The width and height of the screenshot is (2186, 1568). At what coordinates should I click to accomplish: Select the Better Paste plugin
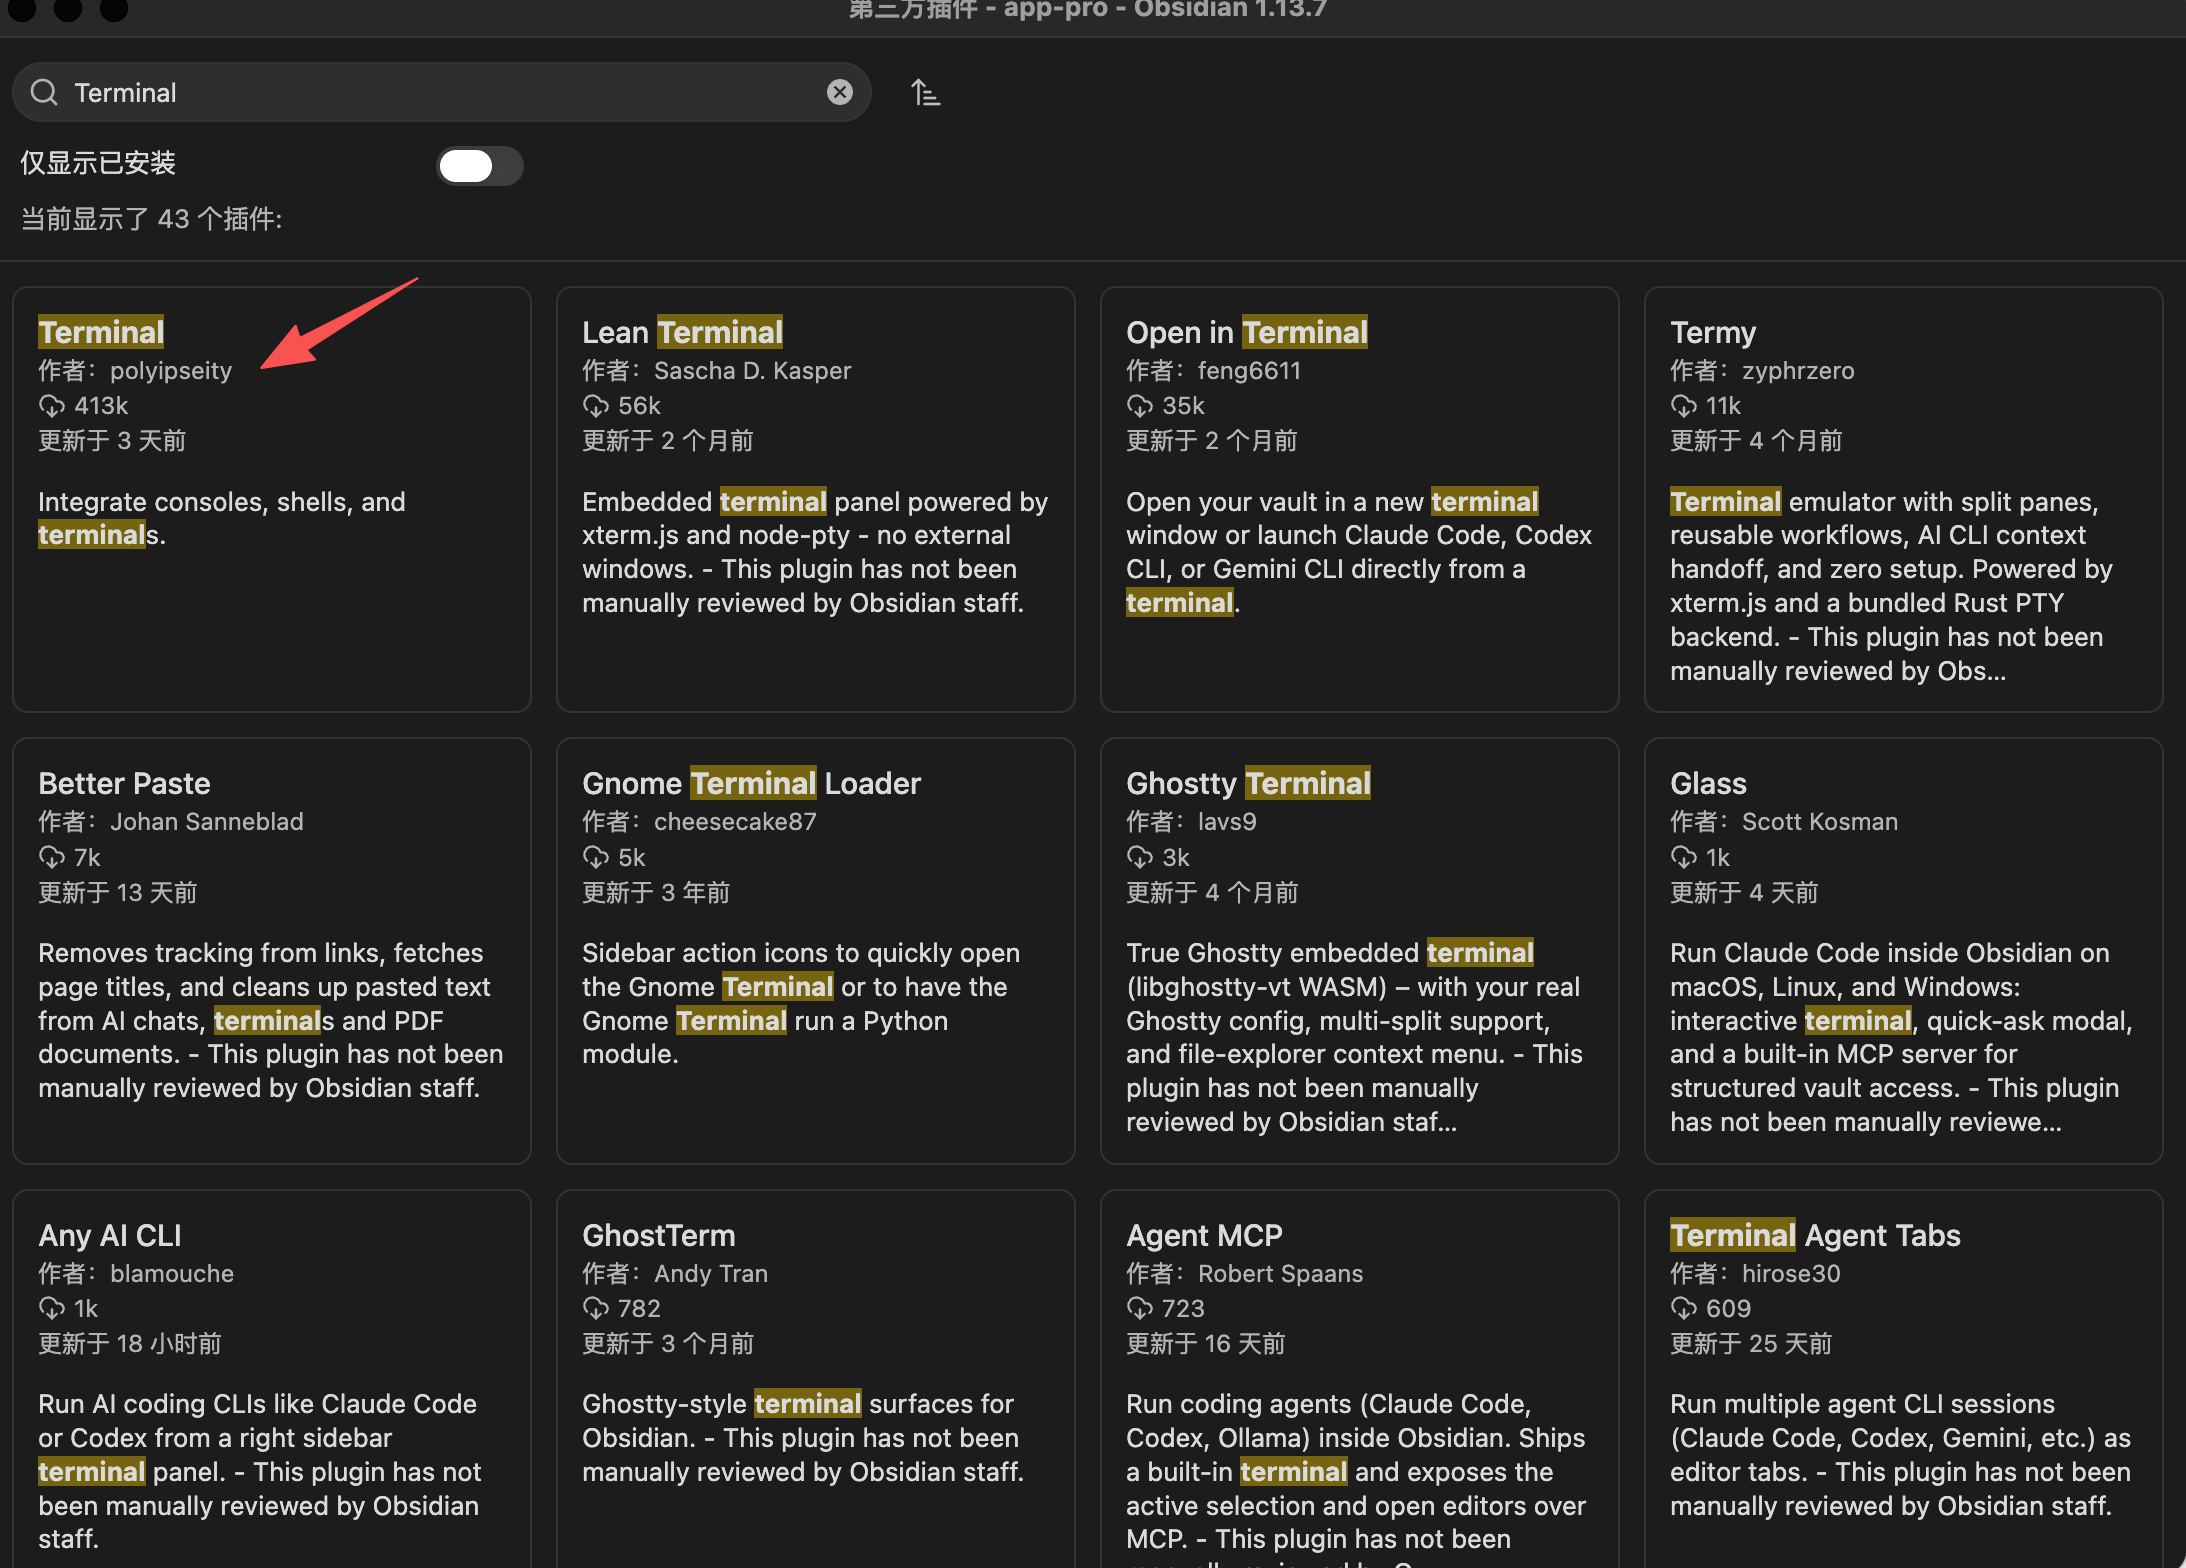(271, 951)
